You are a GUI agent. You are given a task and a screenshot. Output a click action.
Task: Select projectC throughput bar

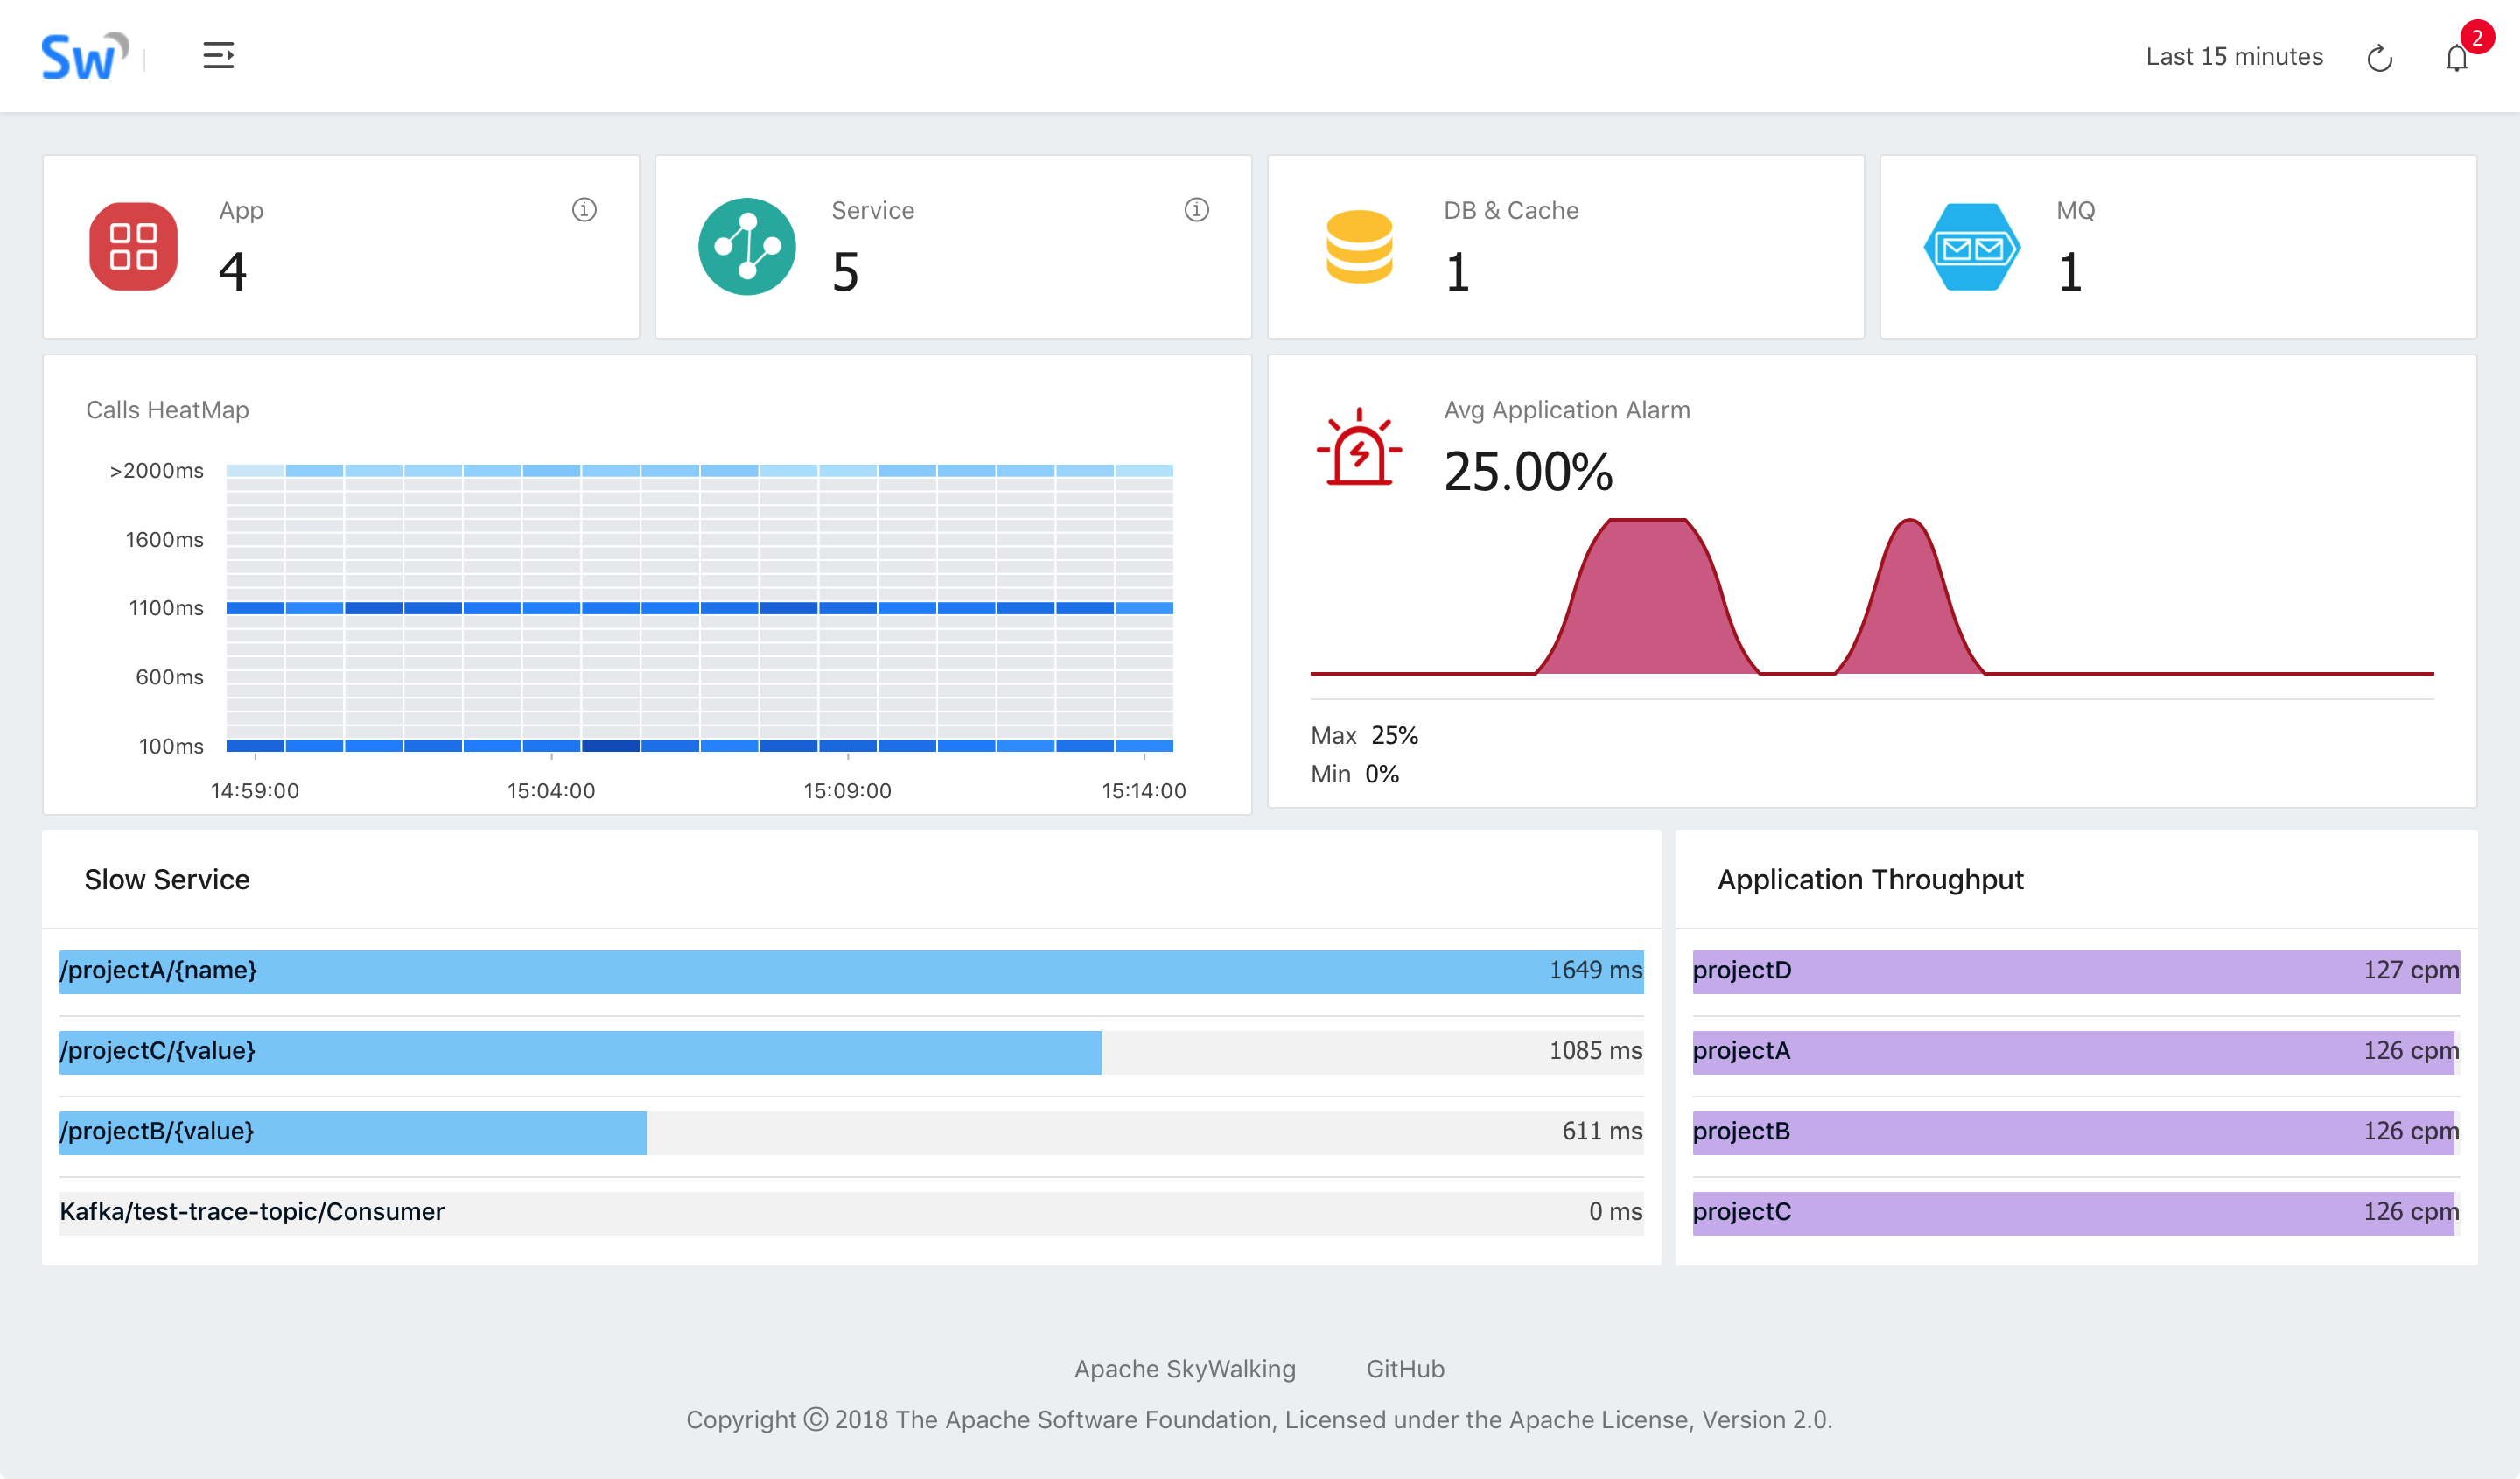pos(2076,1213)
